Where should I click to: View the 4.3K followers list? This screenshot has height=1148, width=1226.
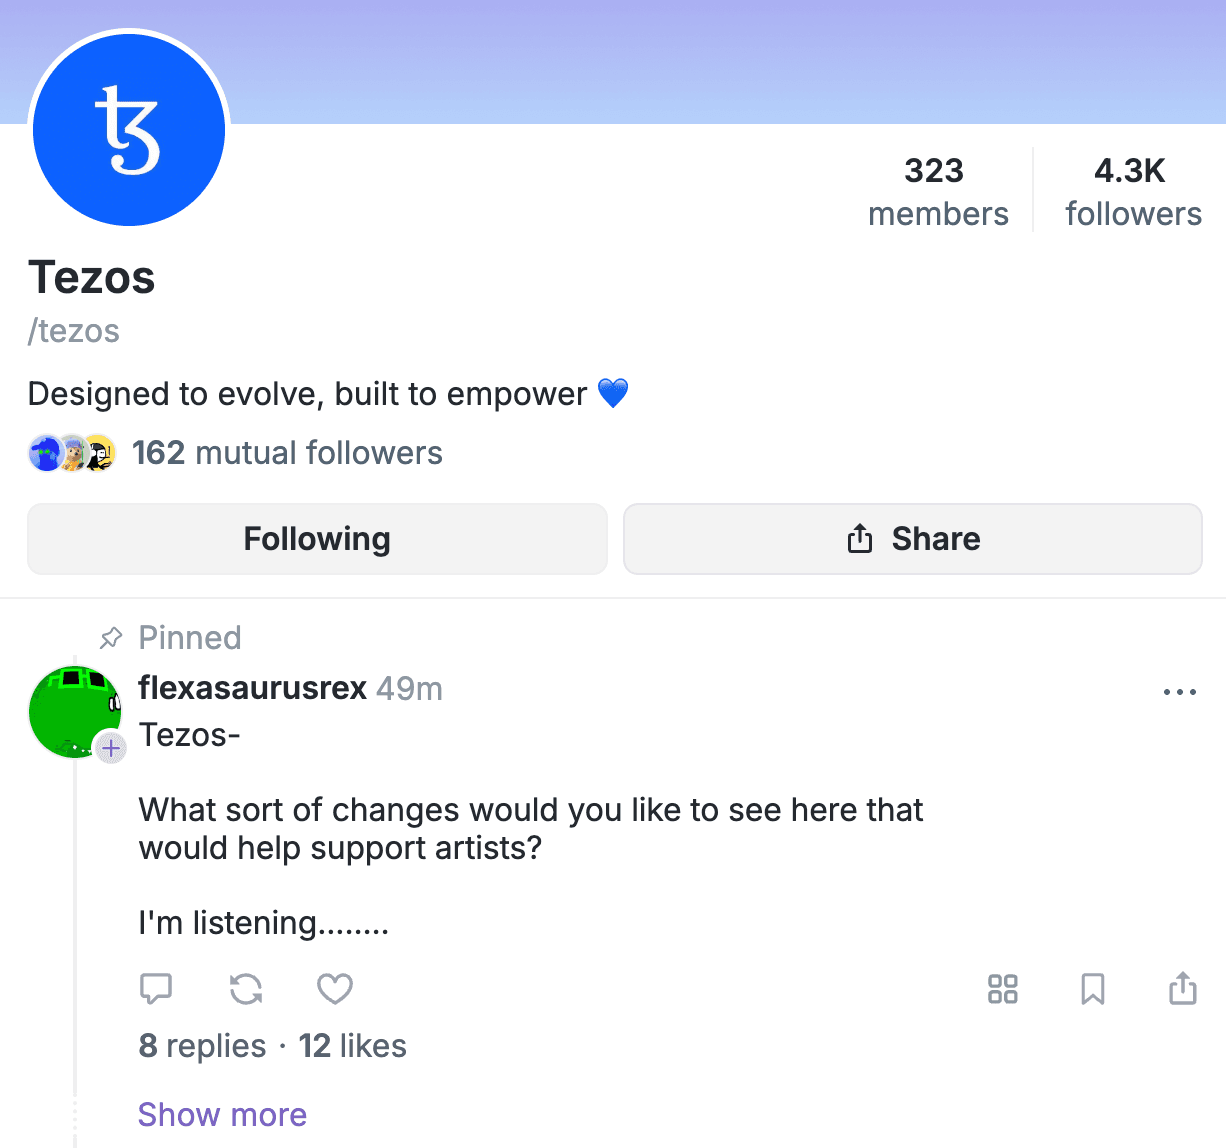[x=1132, y=191]
